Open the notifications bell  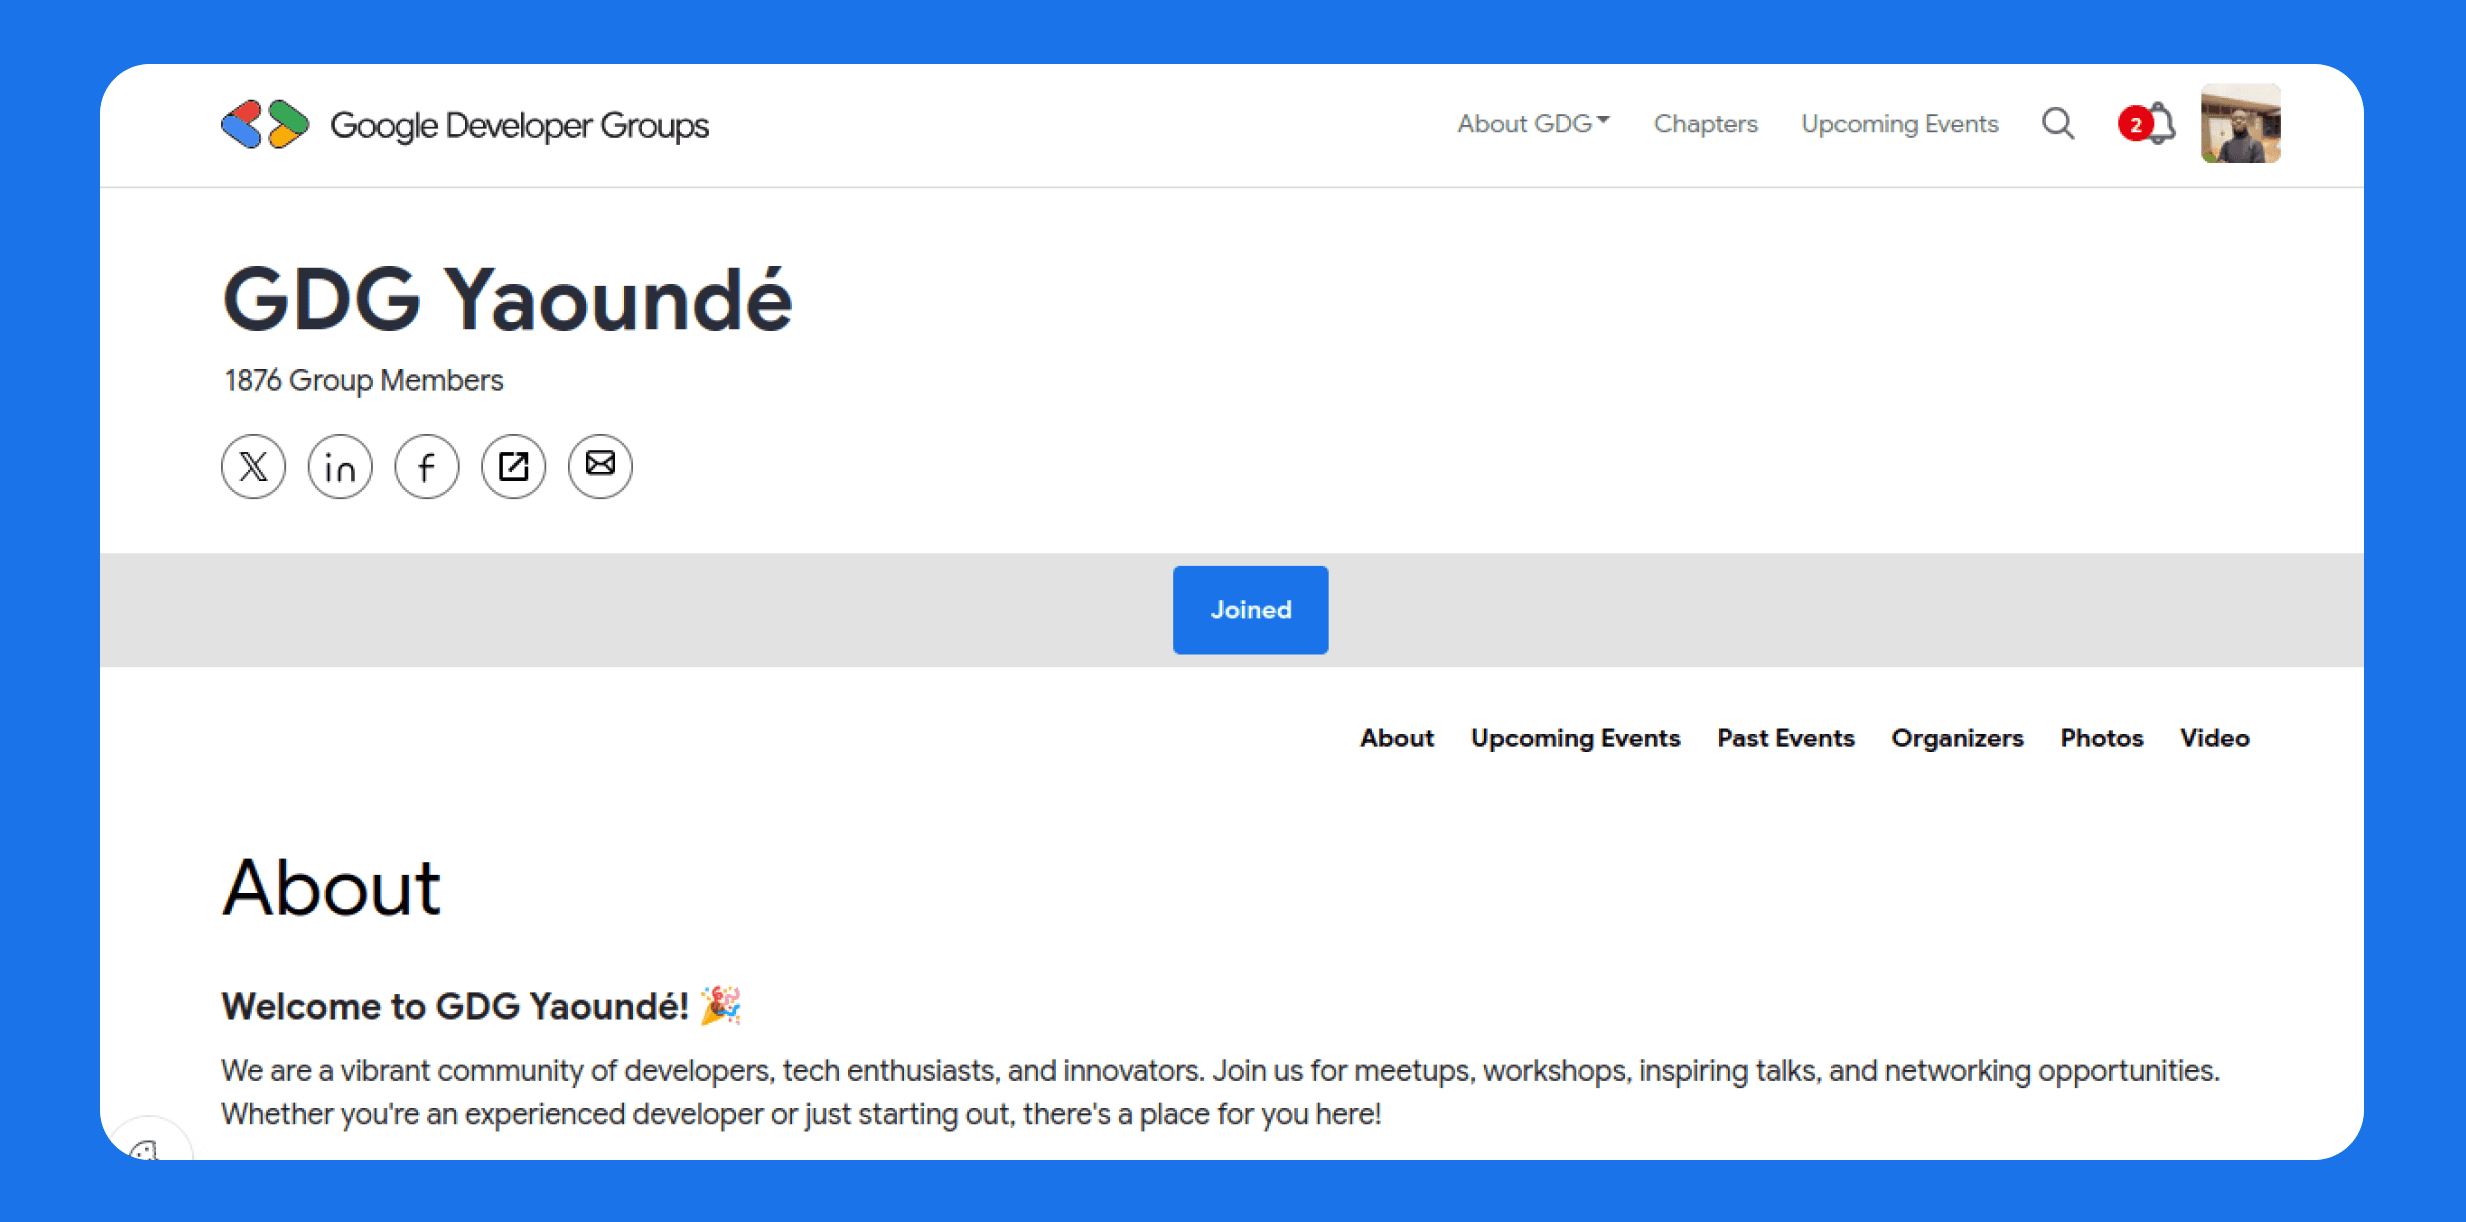2159,124
